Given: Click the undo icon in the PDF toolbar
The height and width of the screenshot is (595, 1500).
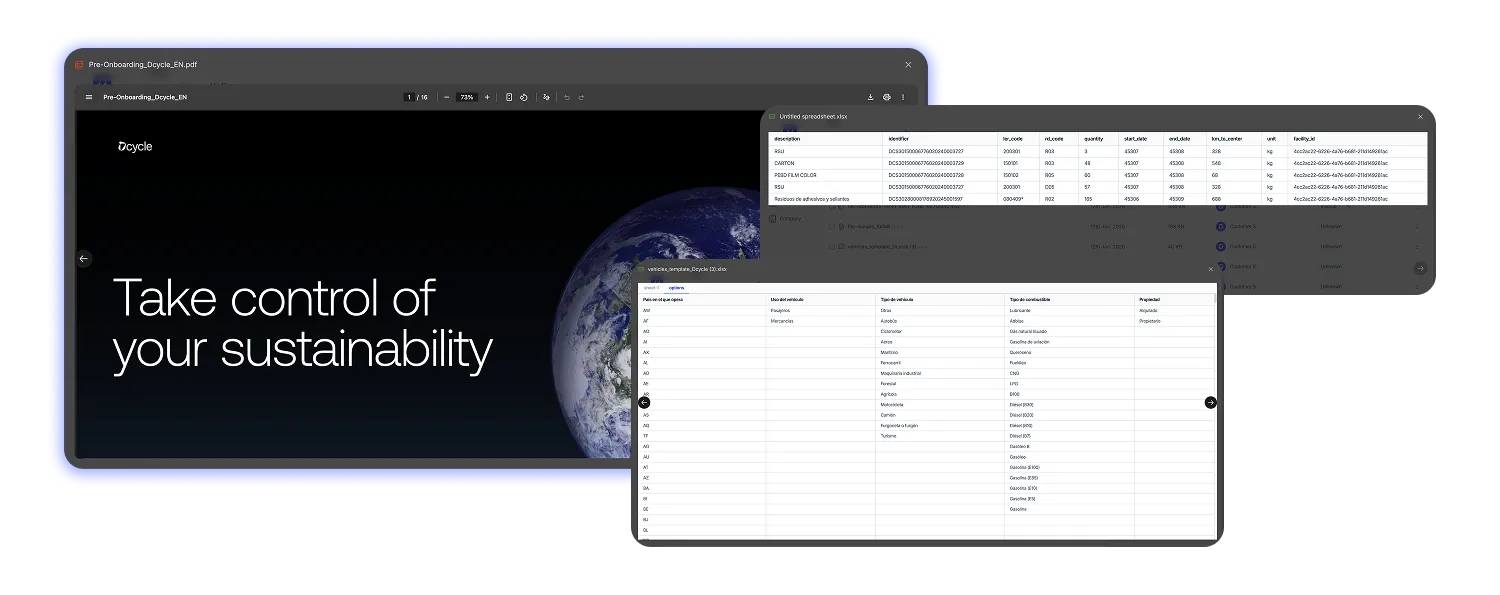Looking at the screenshot, I should (567, 97).
